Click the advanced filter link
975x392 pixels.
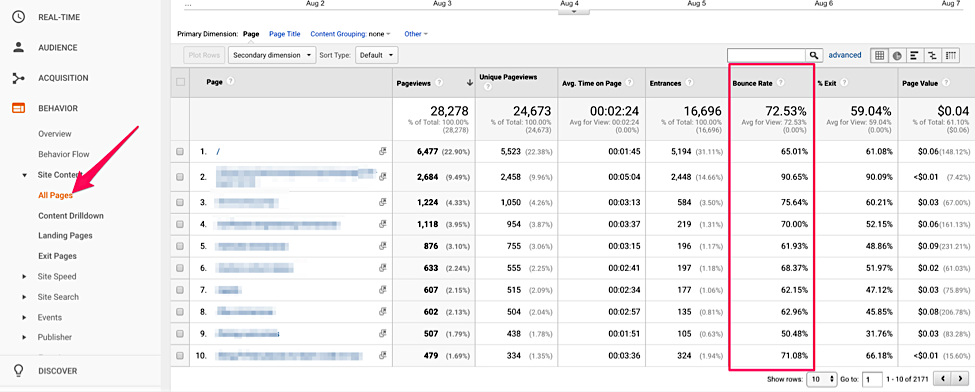click(x=844, y=55)
